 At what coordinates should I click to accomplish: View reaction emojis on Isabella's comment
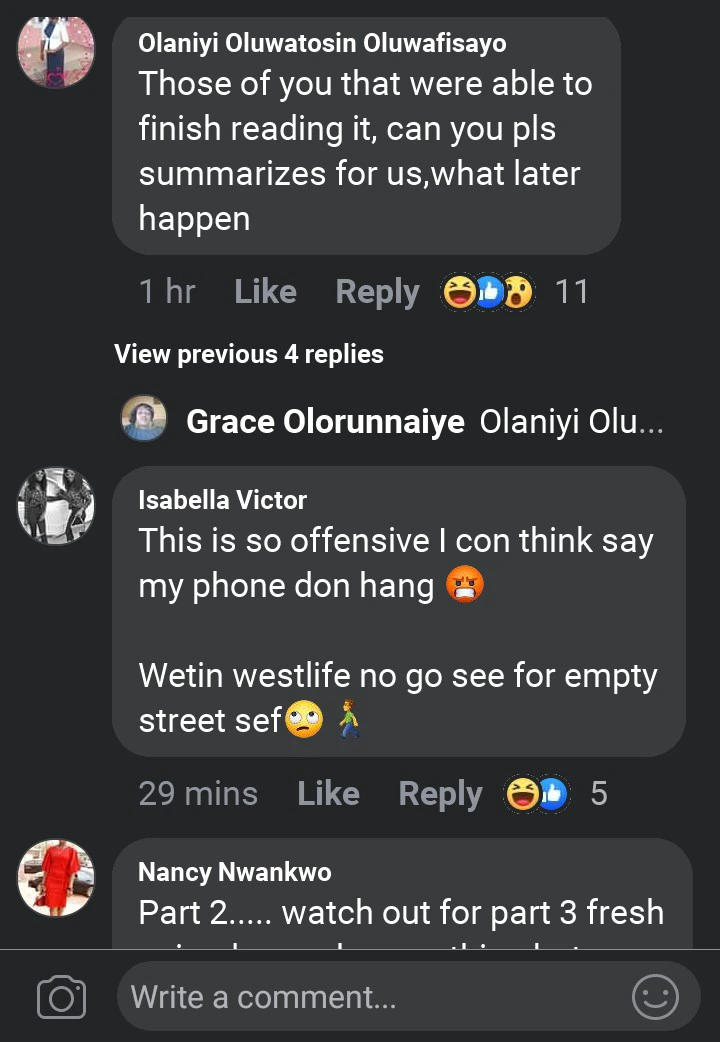(x=537, y=794)
